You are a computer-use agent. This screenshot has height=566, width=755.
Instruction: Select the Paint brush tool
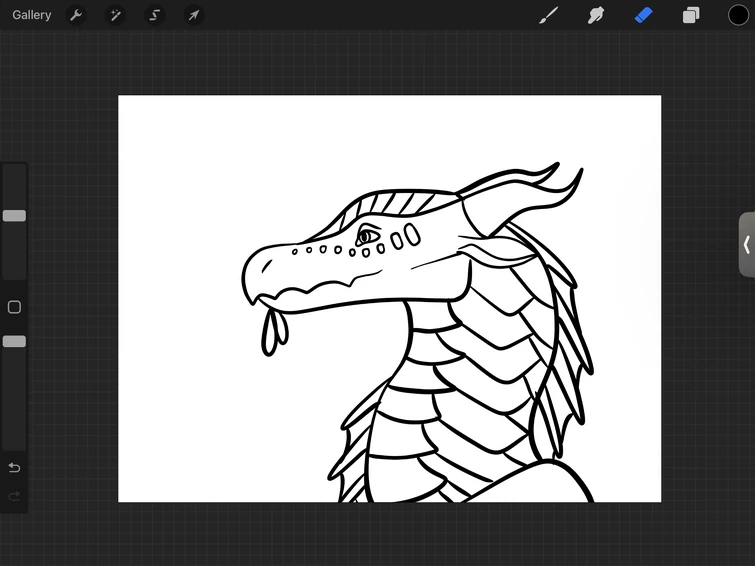pyautogui.click(x=548, y=15)
